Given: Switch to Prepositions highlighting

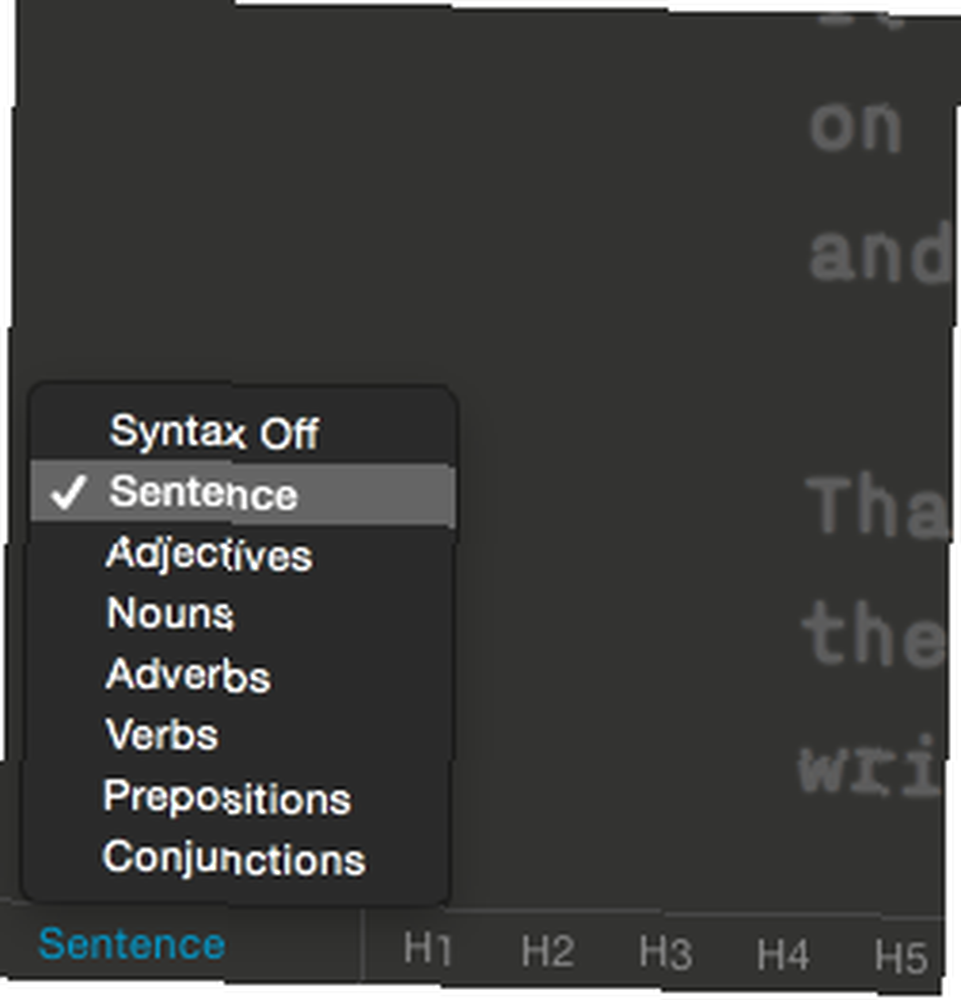Looking at the screenshot, I should point(227,797).
